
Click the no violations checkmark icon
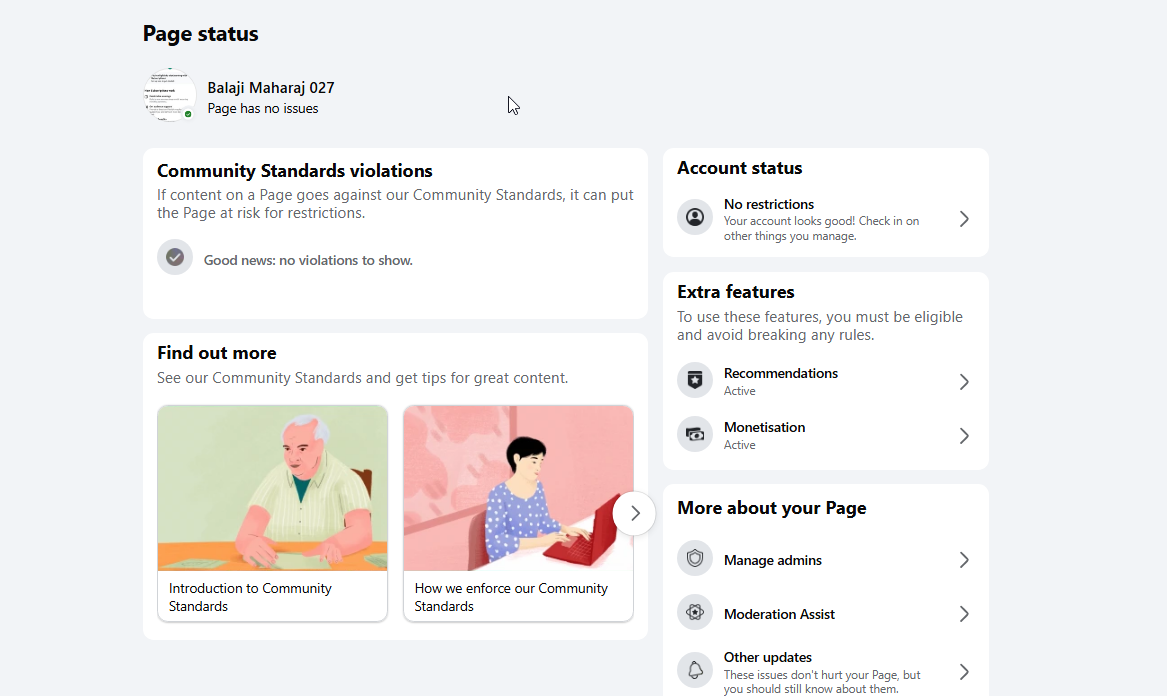point(175,258)
